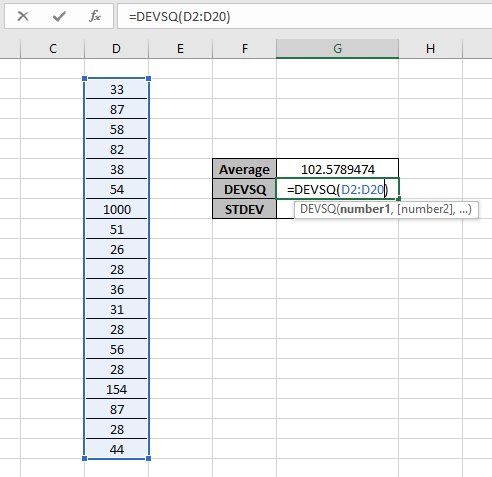Select the Average value cell 102.5789474

pos(337,169)
